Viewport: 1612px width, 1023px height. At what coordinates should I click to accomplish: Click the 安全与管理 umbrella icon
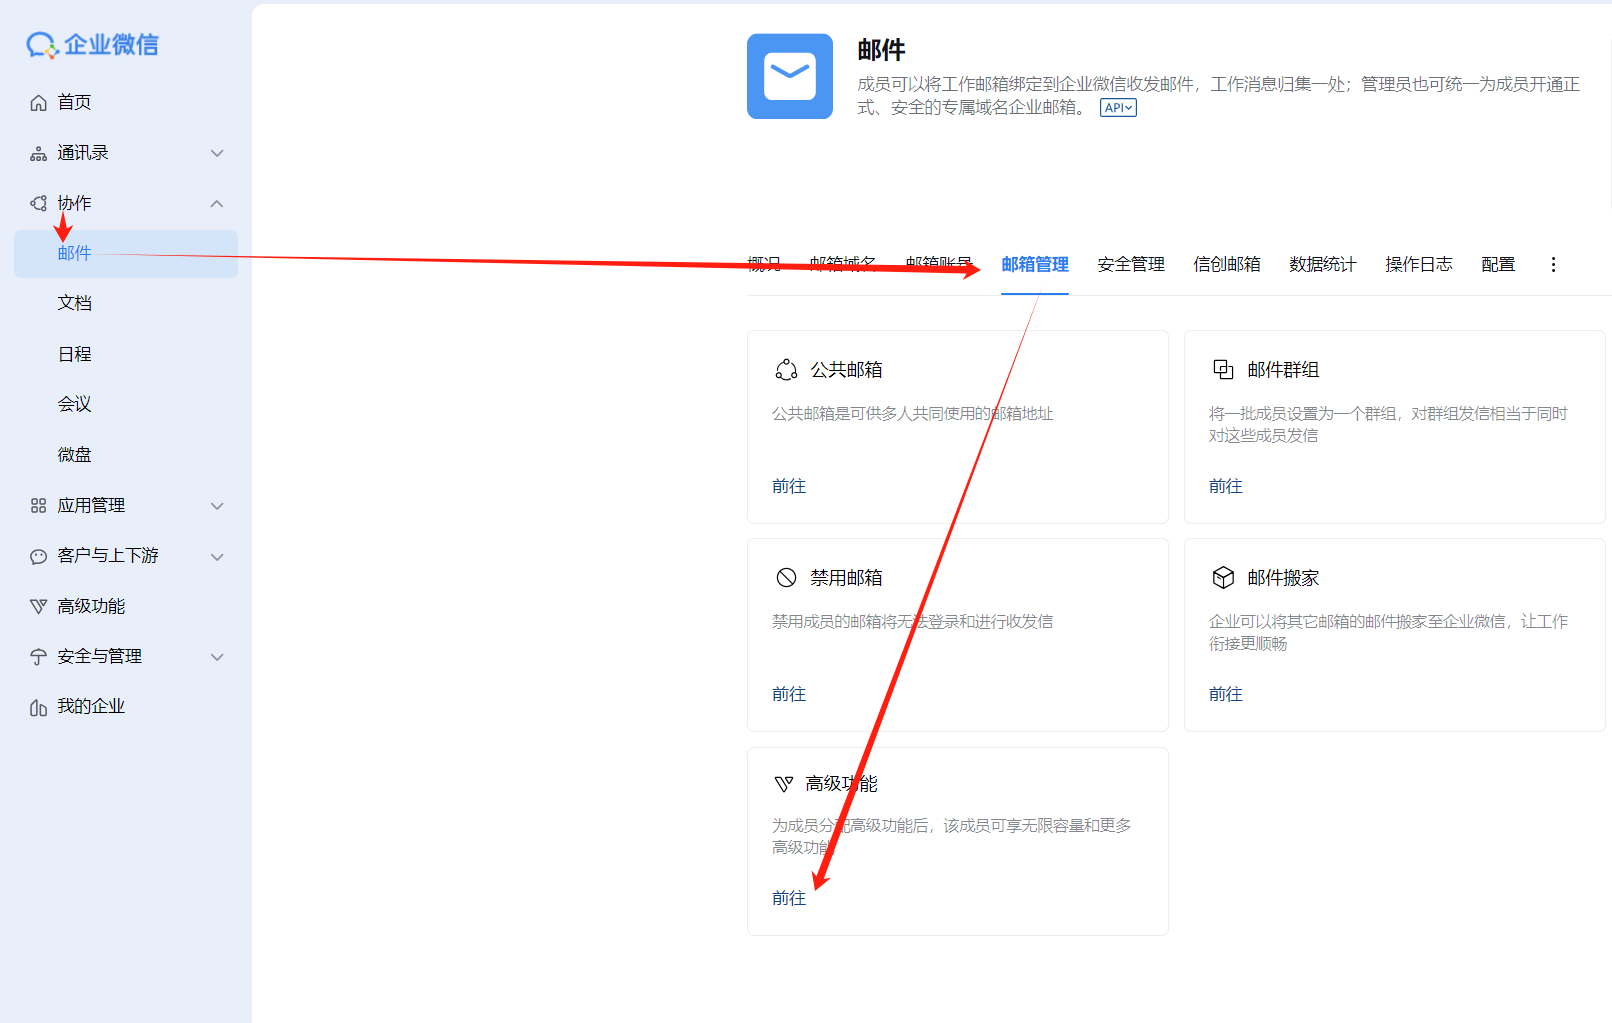pyautogui.click(x=38, y=657)
